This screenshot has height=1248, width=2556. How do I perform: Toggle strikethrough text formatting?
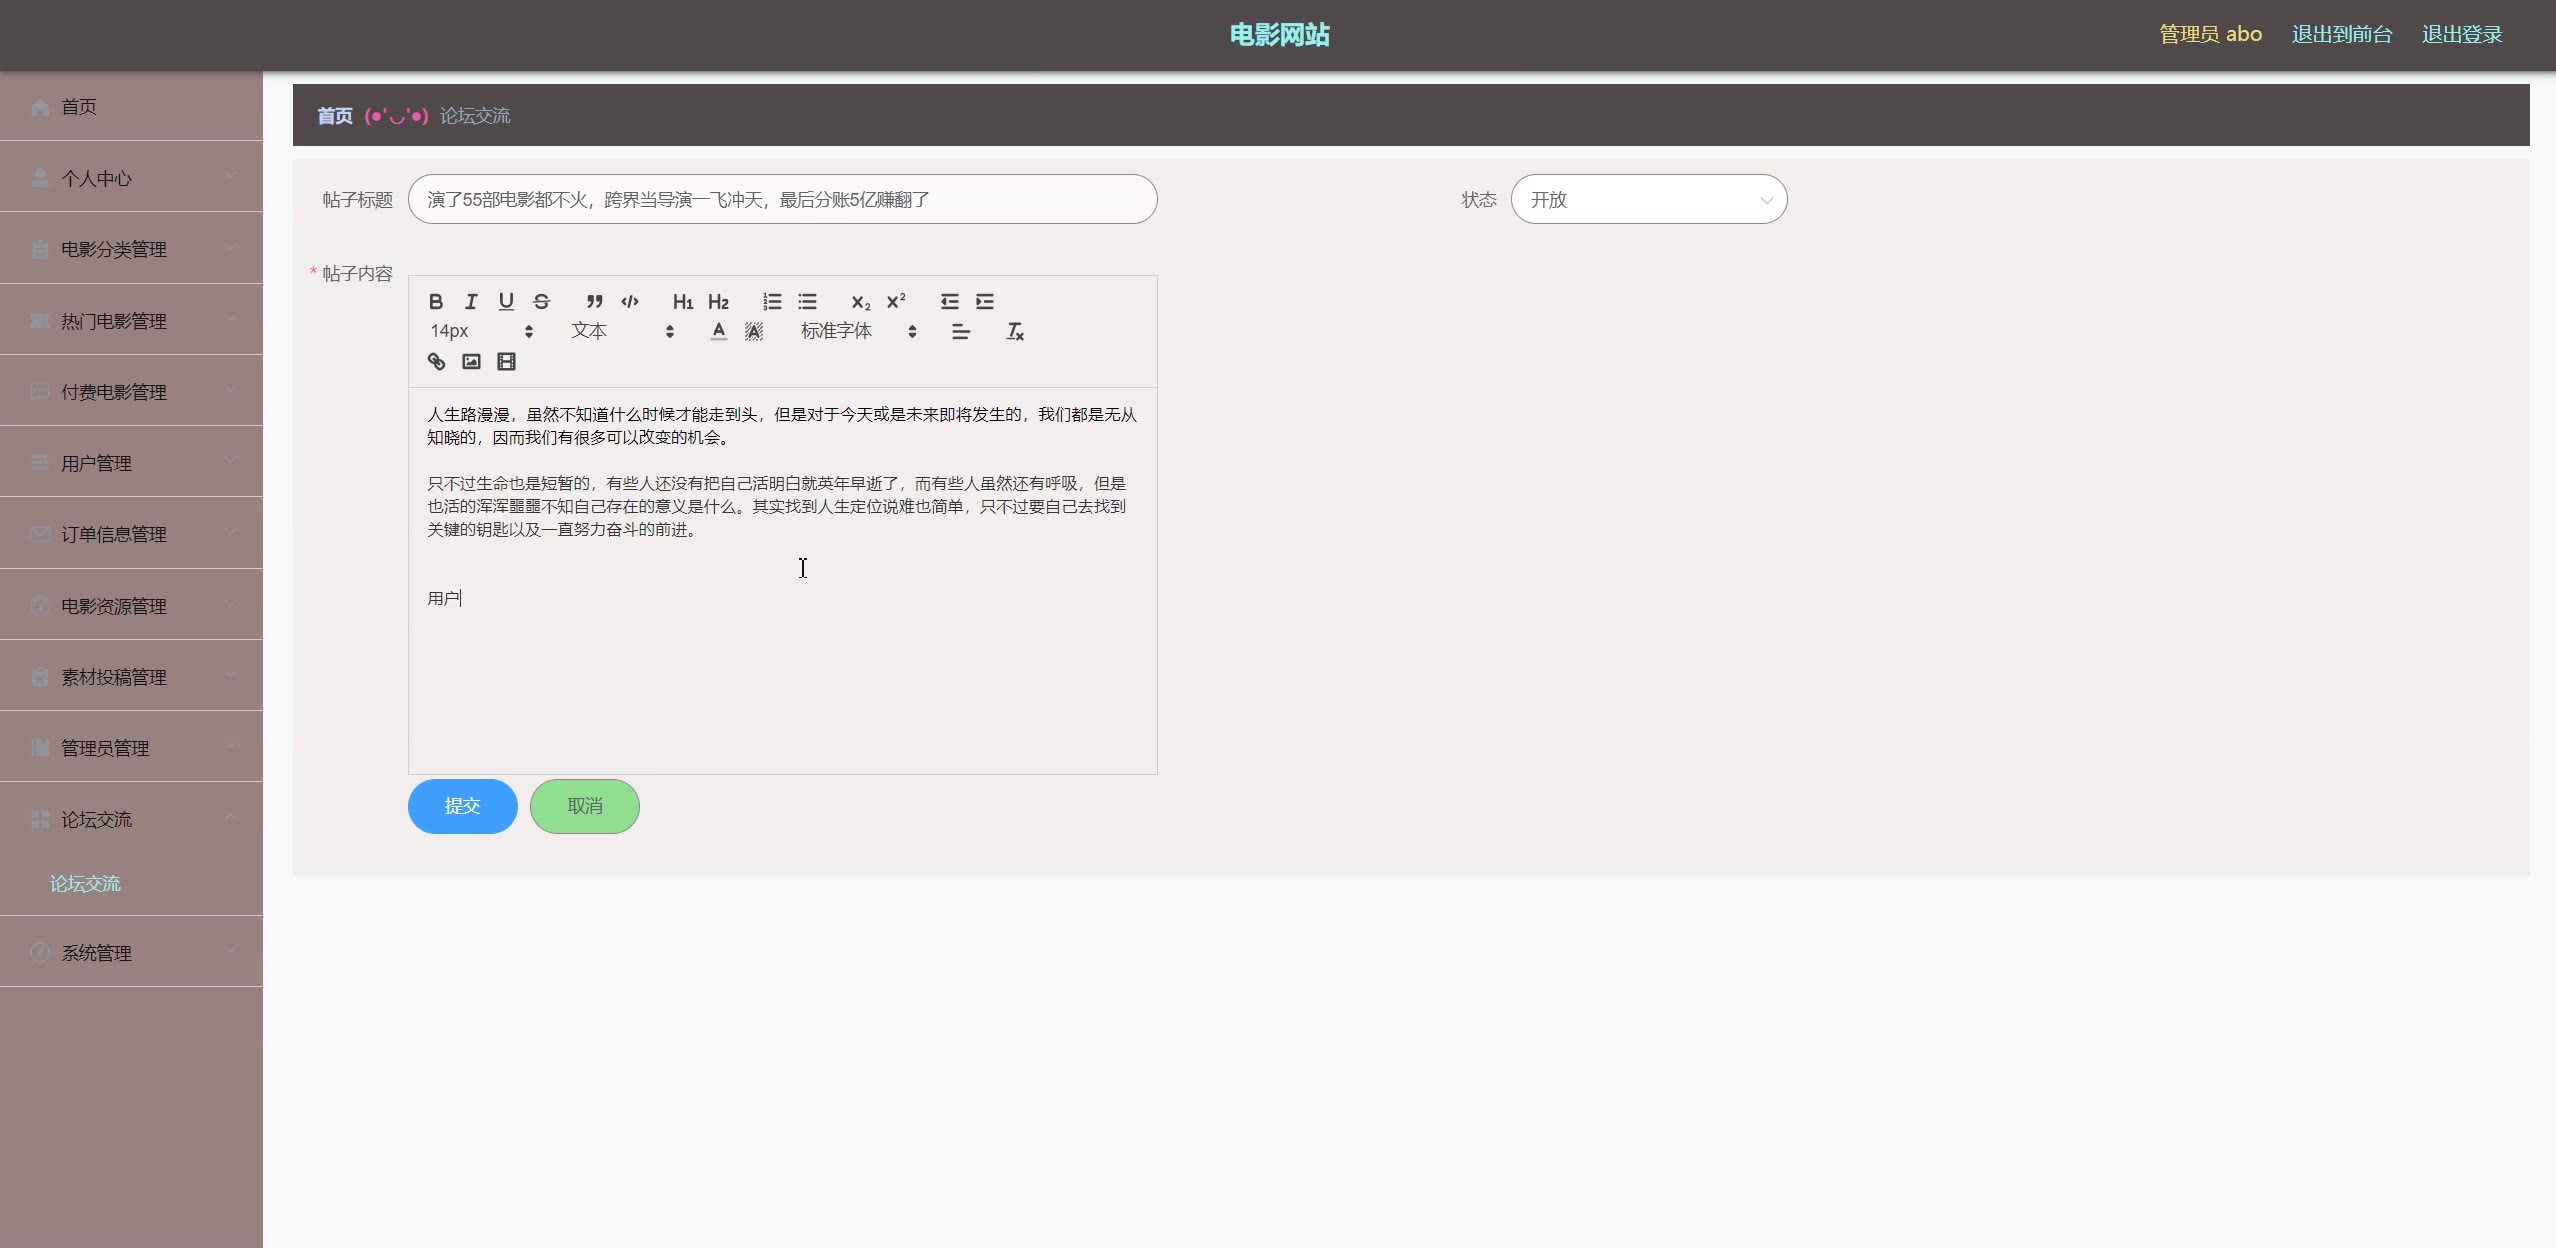541,301
